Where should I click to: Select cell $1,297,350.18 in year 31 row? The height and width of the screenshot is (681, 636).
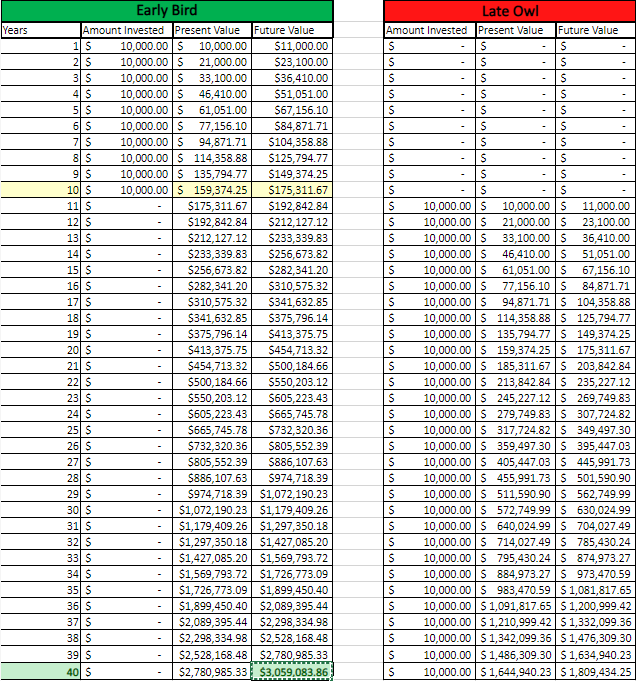click(x=292, y=526)
